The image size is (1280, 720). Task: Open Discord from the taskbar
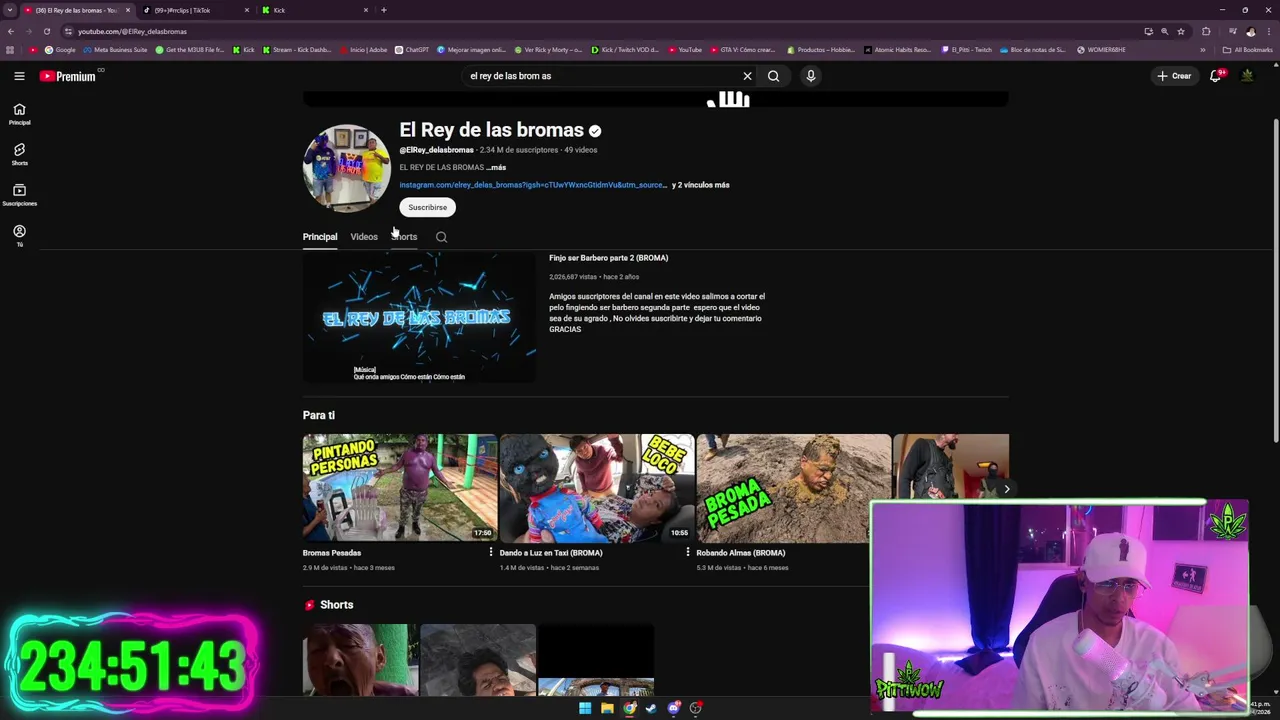point(674,708)
